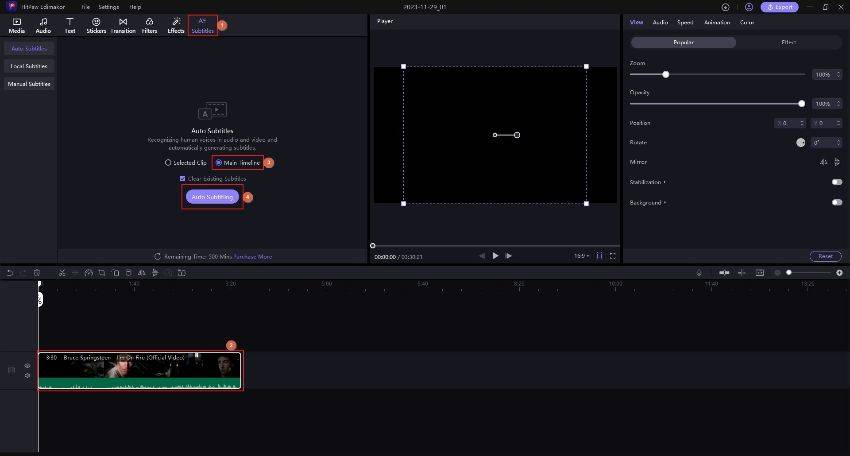Open the Stickers panel

pyautogui.click(x=96, y=25)
